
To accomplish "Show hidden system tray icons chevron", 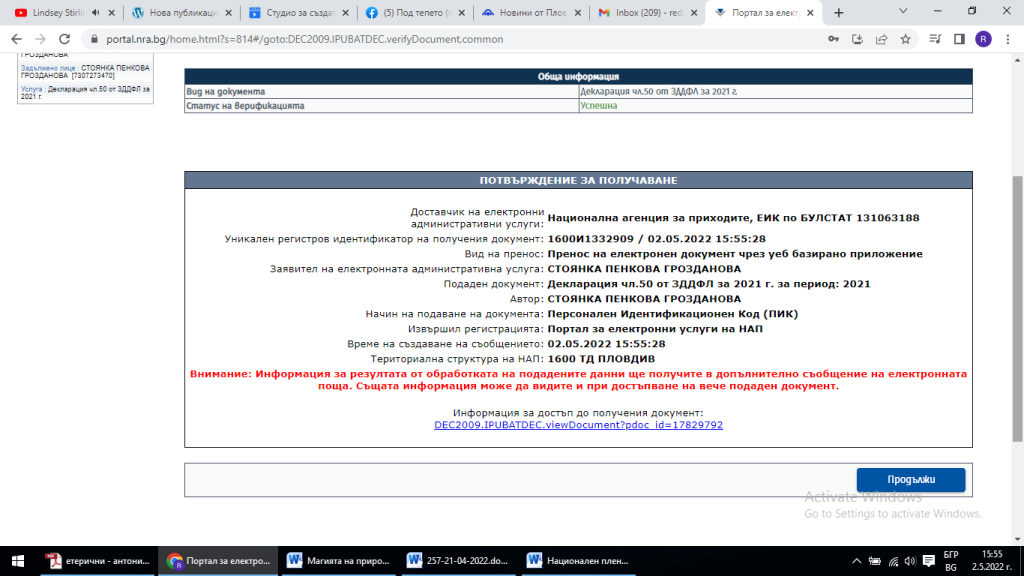I will click(x=856, y=561).
